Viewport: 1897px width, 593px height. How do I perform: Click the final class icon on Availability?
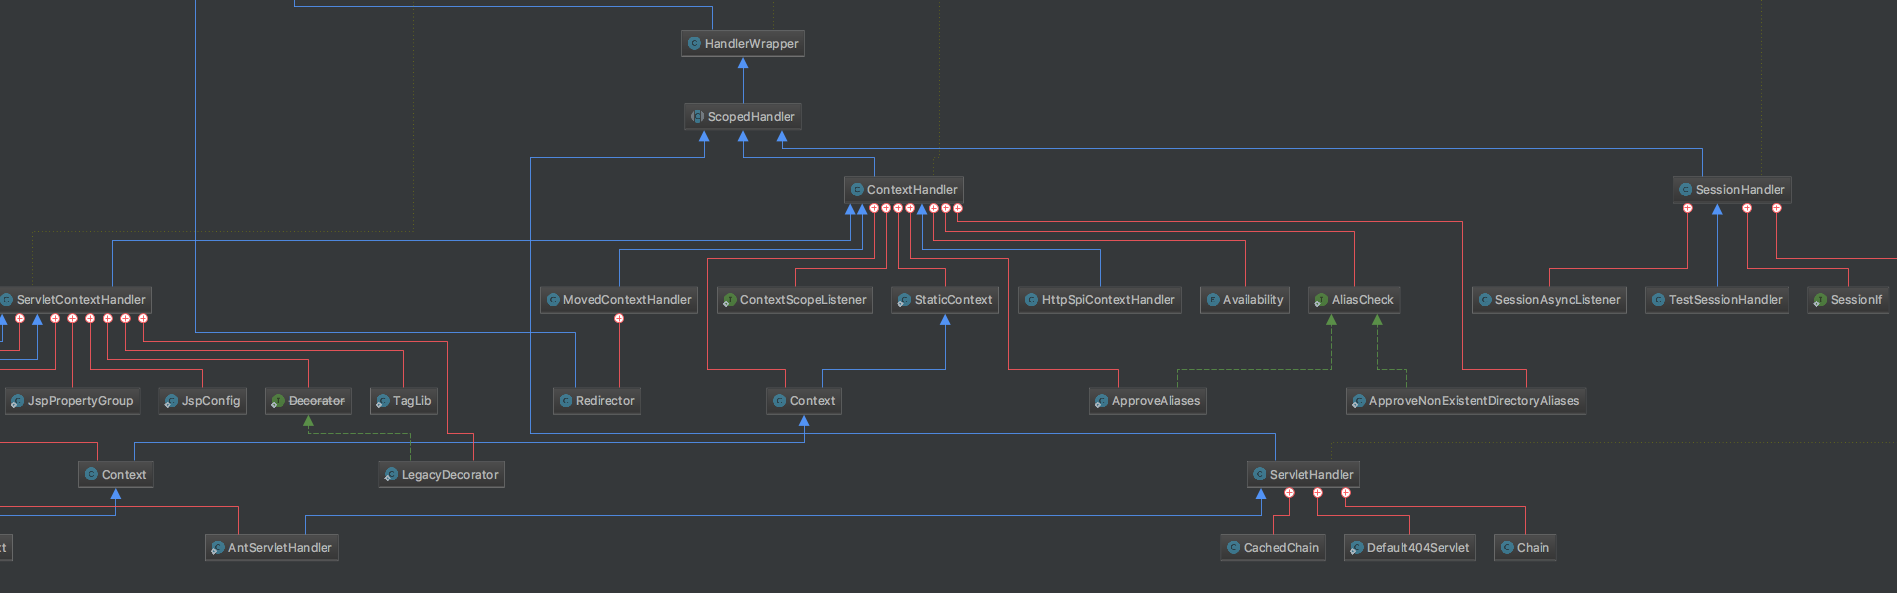pyautogui.click(x=1212, y=300)
